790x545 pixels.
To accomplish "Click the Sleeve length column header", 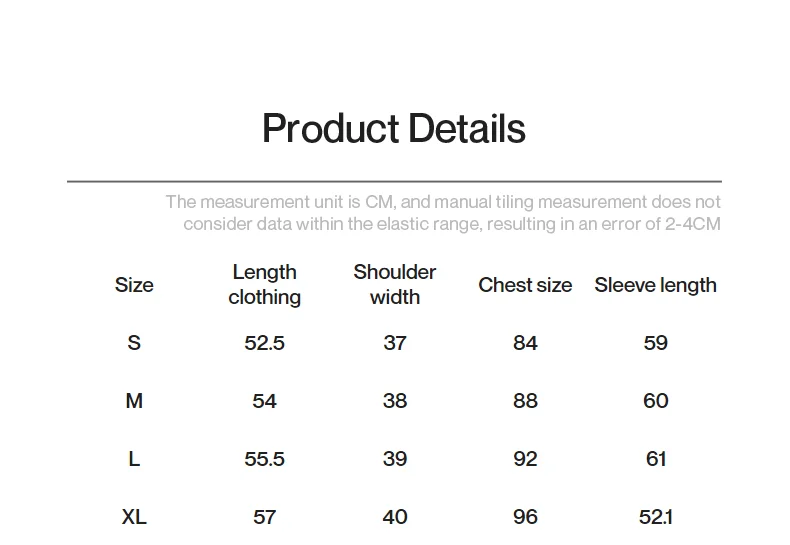I will [655, 285].
